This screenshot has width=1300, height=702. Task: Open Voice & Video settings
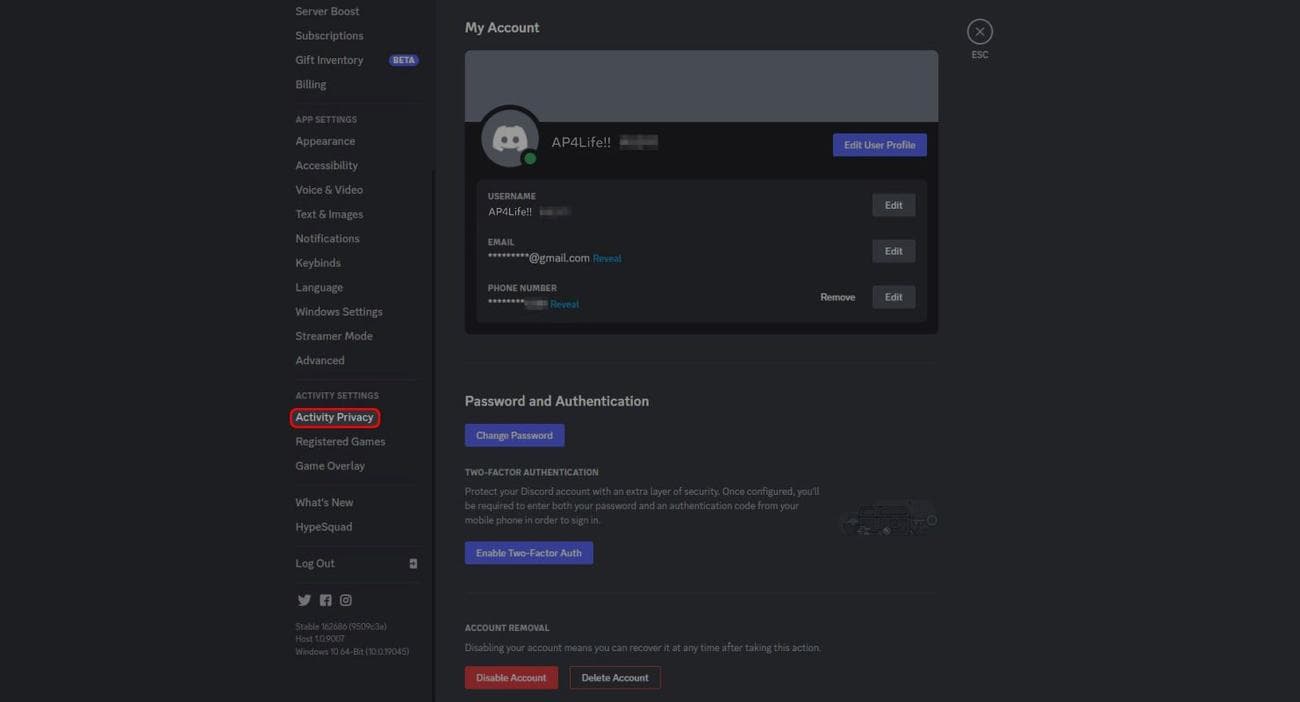[329, 190]
